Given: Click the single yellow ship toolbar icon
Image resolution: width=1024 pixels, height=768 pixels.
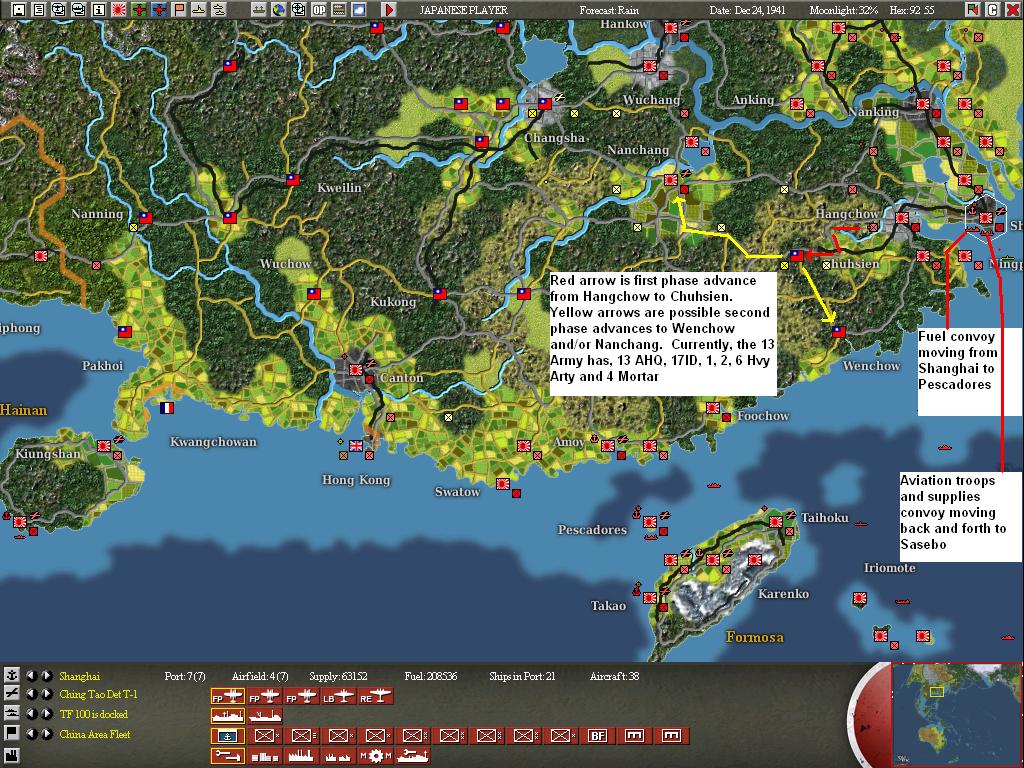Looking at the screenshot, I should 199,10.
